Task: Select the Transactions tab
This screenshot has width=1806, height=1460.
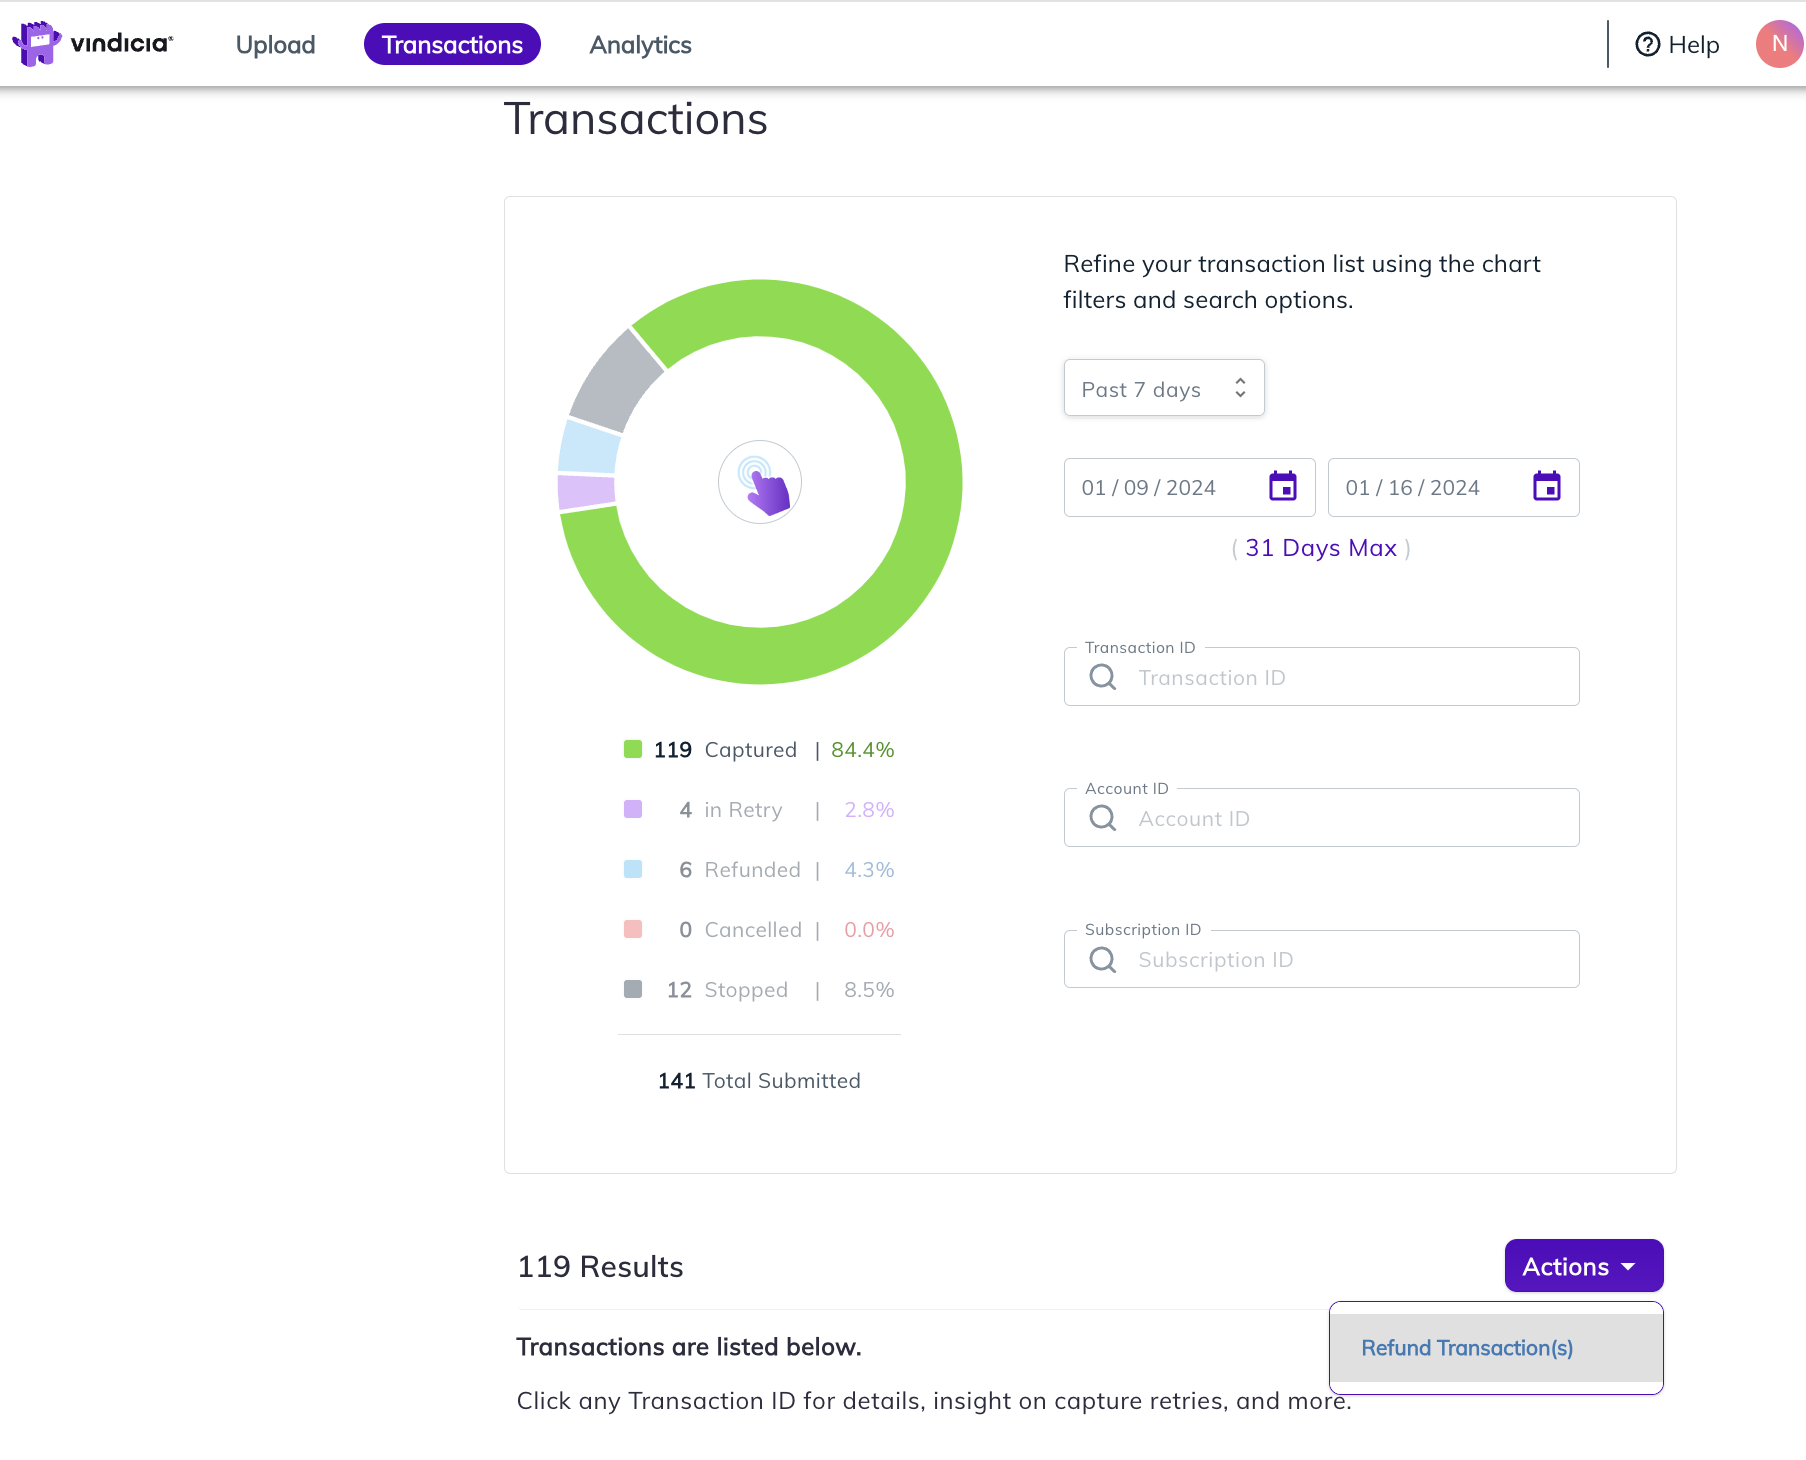Action: pos(452,45)
